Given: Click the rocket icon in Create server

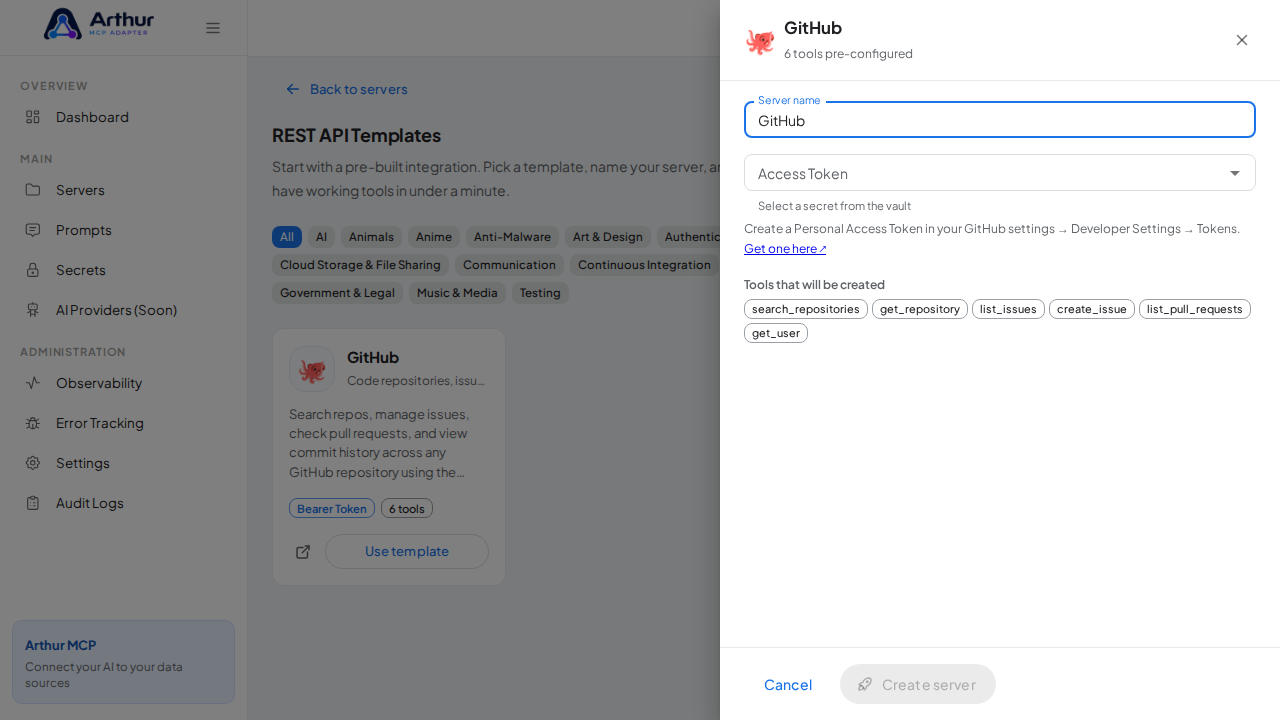Looking at the screenshot, I should point(865,684).
